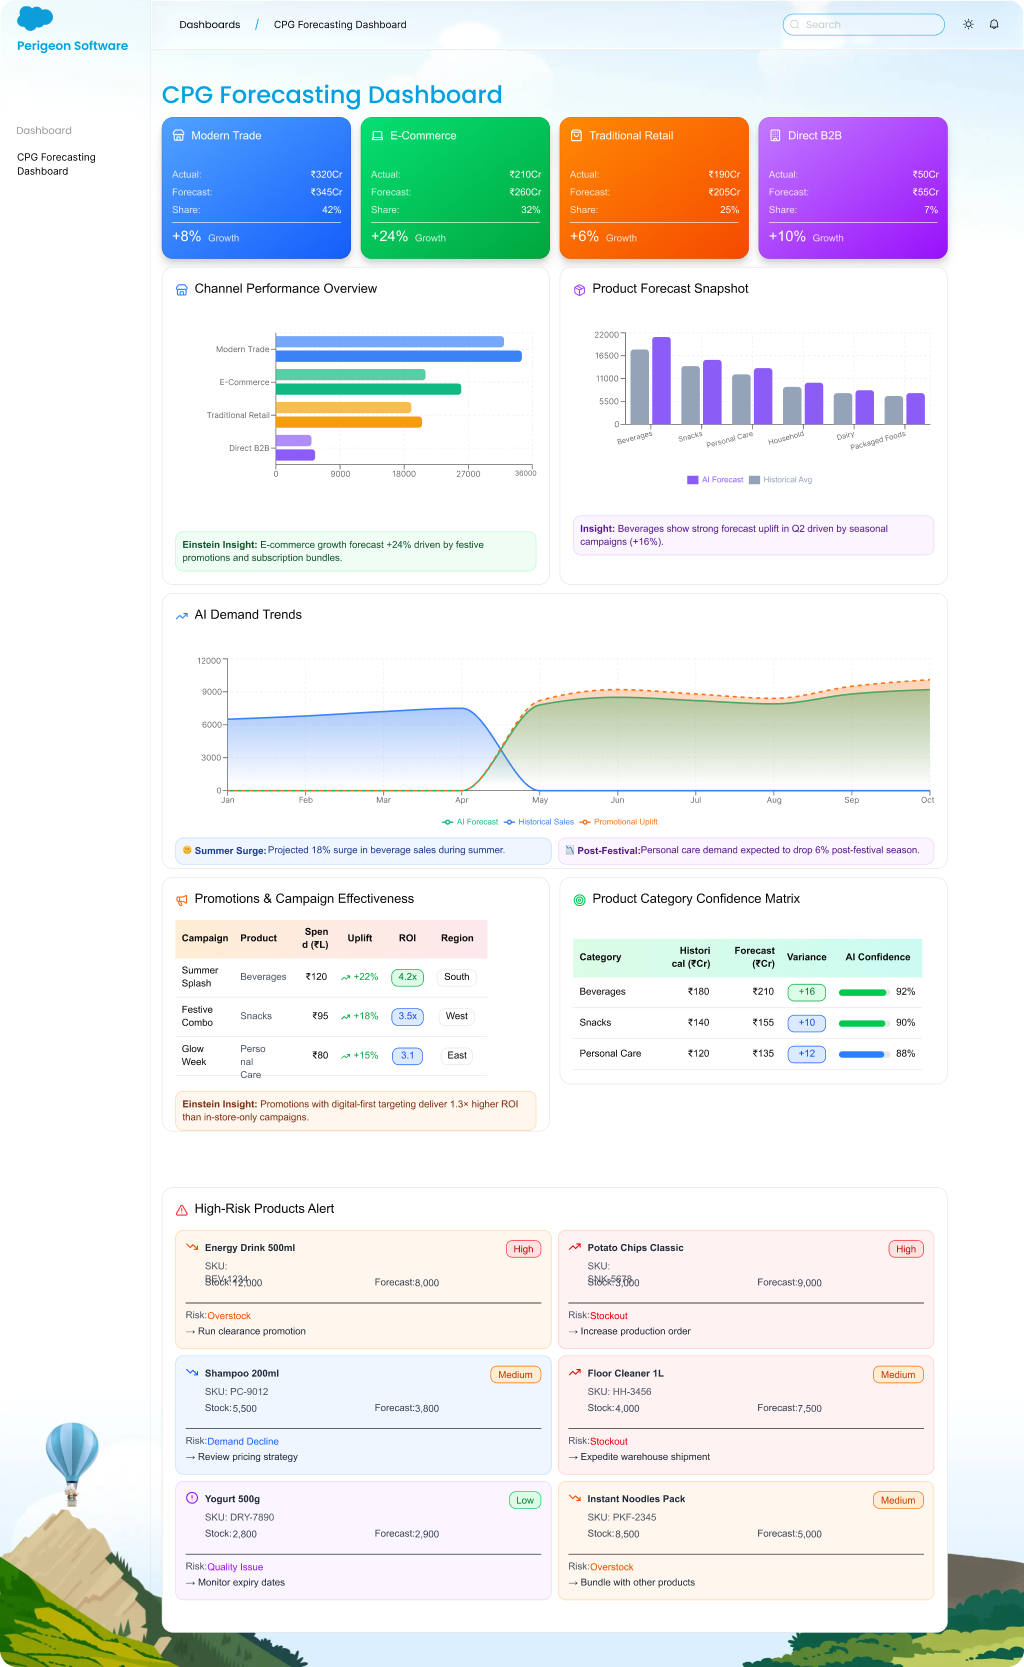Click the Traditional Retail bag icon
The image size is (1024, 1667).
(576, 136)
